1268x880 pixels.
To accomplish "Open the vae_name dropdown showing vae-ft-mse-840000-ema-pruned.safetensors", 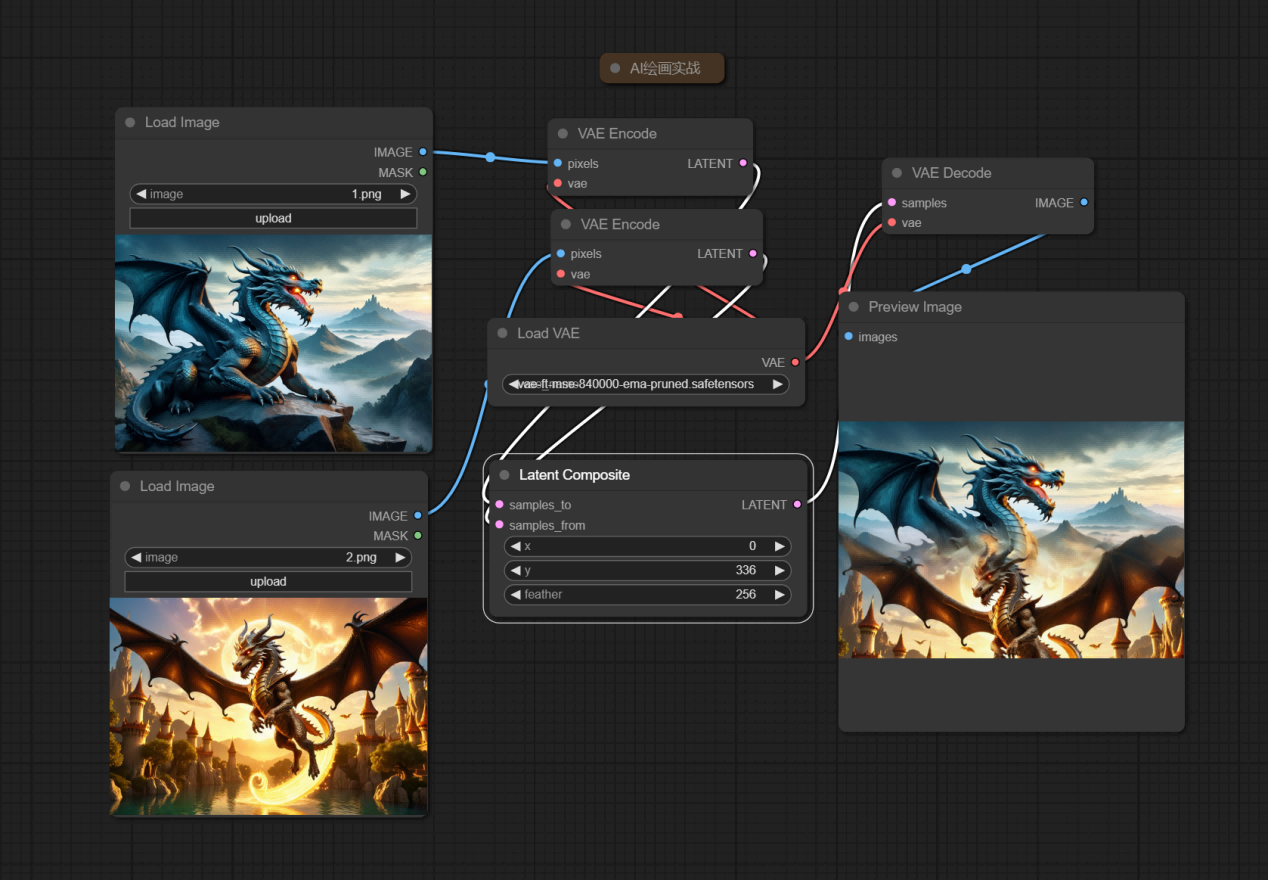I will pyautogui.click(x=646, y=384).
